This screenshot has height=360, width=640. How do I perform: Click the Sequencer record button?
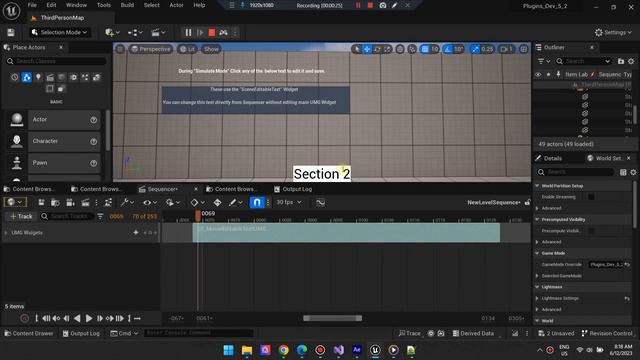click(24, 318)
